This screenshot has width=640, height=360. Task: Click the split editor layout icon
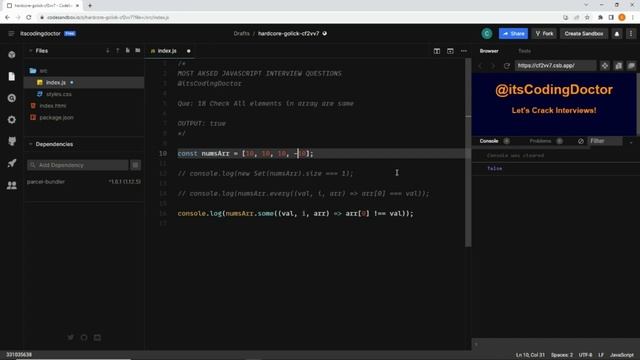pos(437,51)
